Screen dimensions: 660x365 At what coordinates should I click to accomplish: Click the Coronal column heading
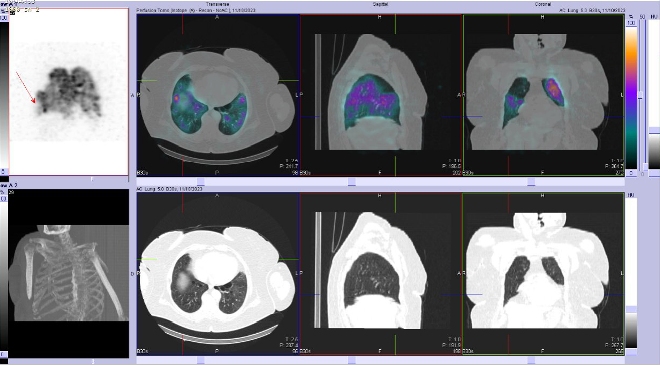tap(543, 4)
